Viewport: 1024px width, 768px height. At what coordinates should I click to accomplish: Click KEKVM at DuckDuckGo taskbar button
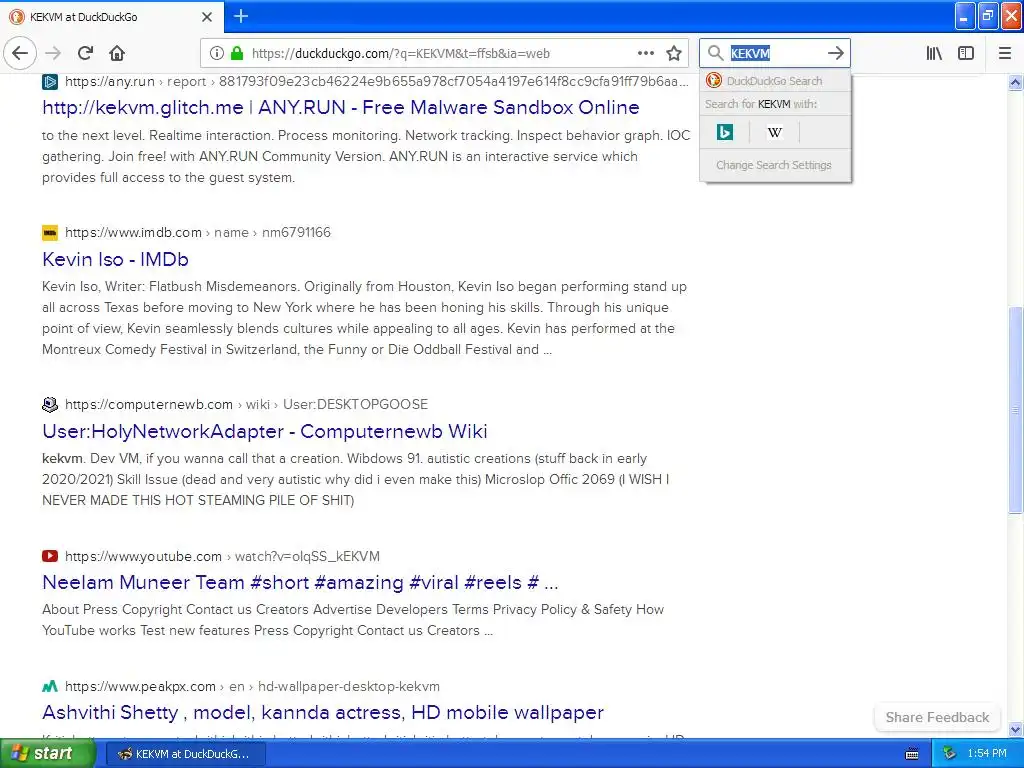pos(185,754)
